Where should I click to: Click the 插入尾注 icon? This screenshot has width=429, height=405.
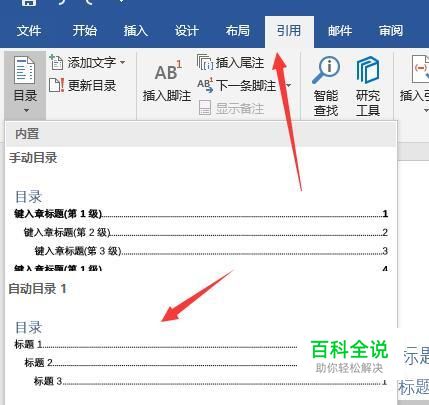click(205, 62)
